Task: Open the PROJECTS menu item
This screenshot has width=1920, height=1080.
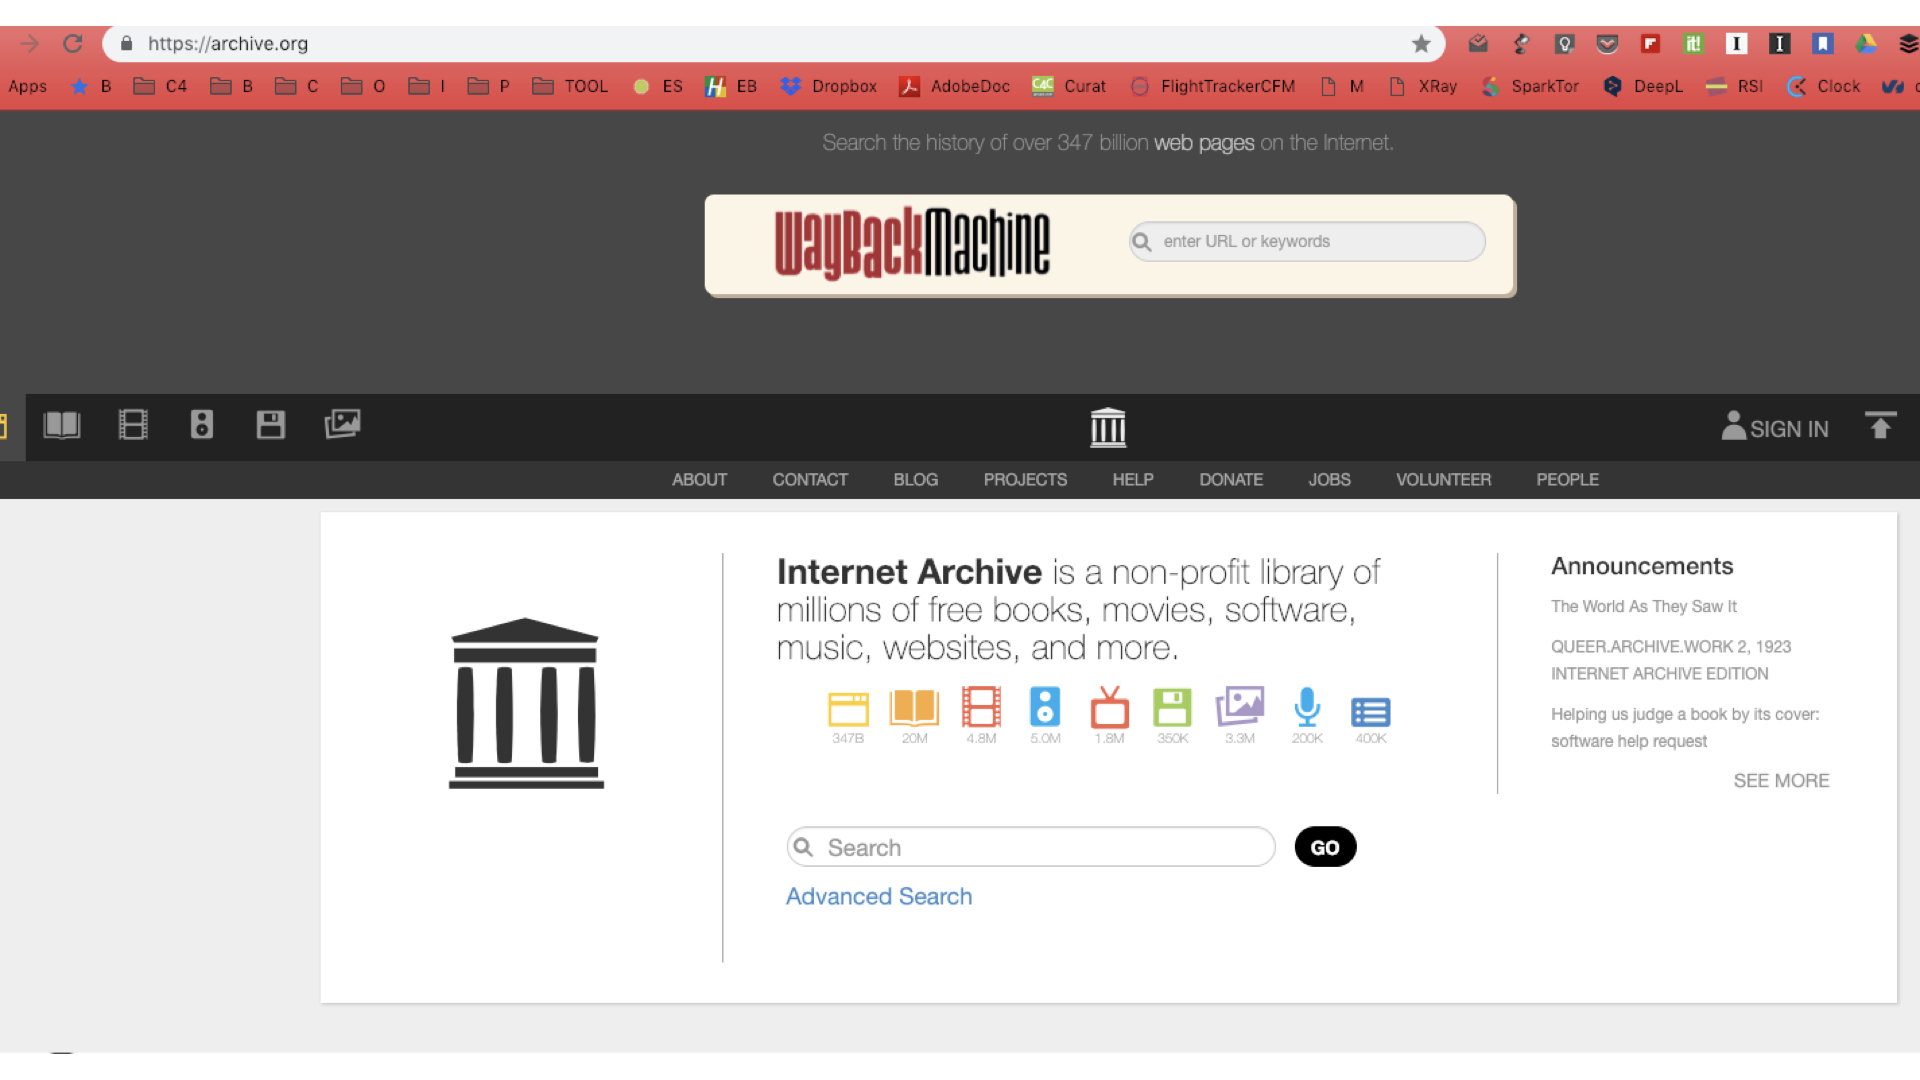Action: 1025,480
